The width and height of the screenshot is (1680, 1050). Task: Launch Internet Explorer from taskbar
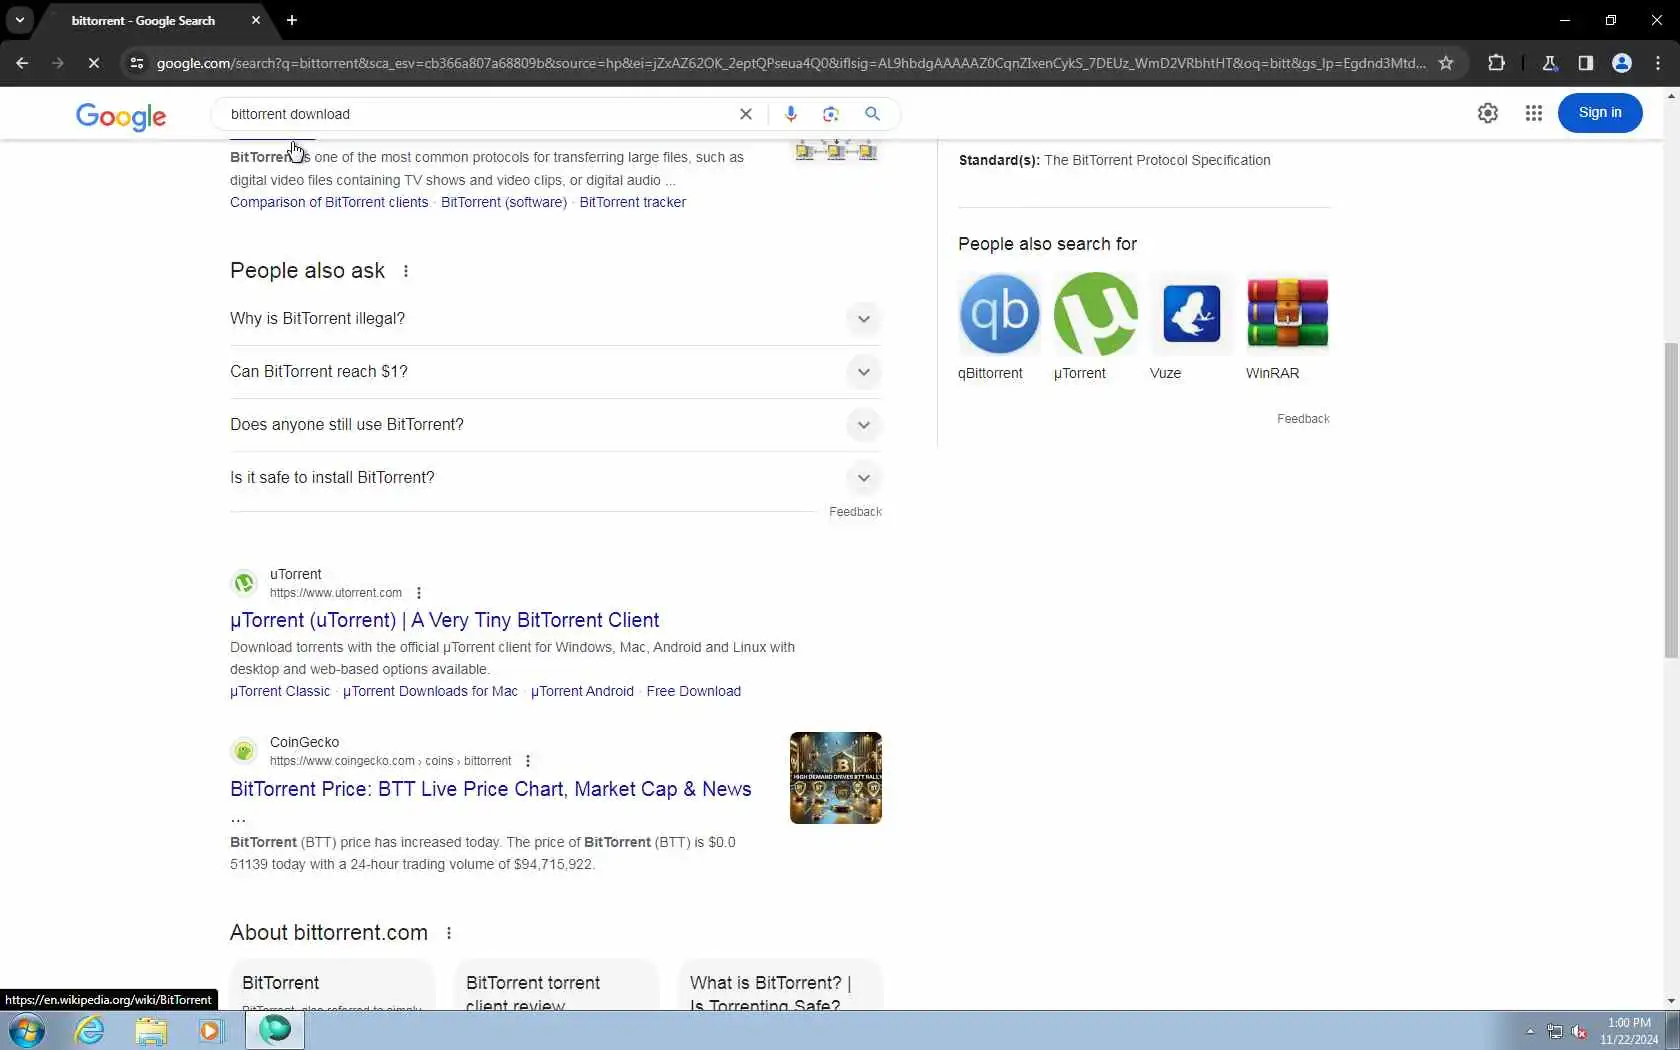pos(90,1030)
